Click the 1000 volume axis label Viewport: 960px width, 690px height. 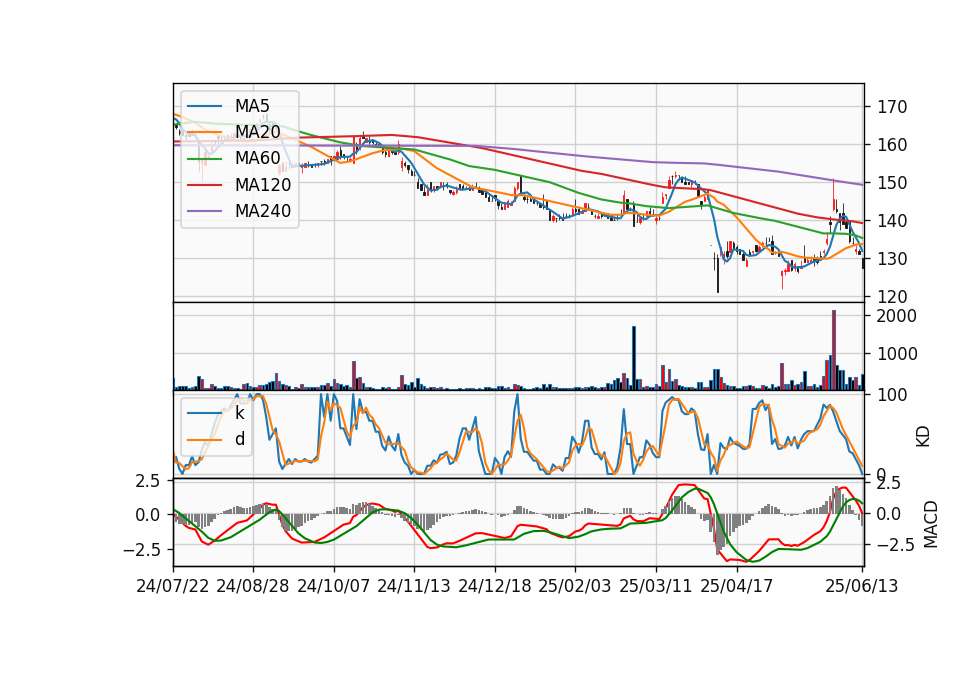tap(897, 354)
